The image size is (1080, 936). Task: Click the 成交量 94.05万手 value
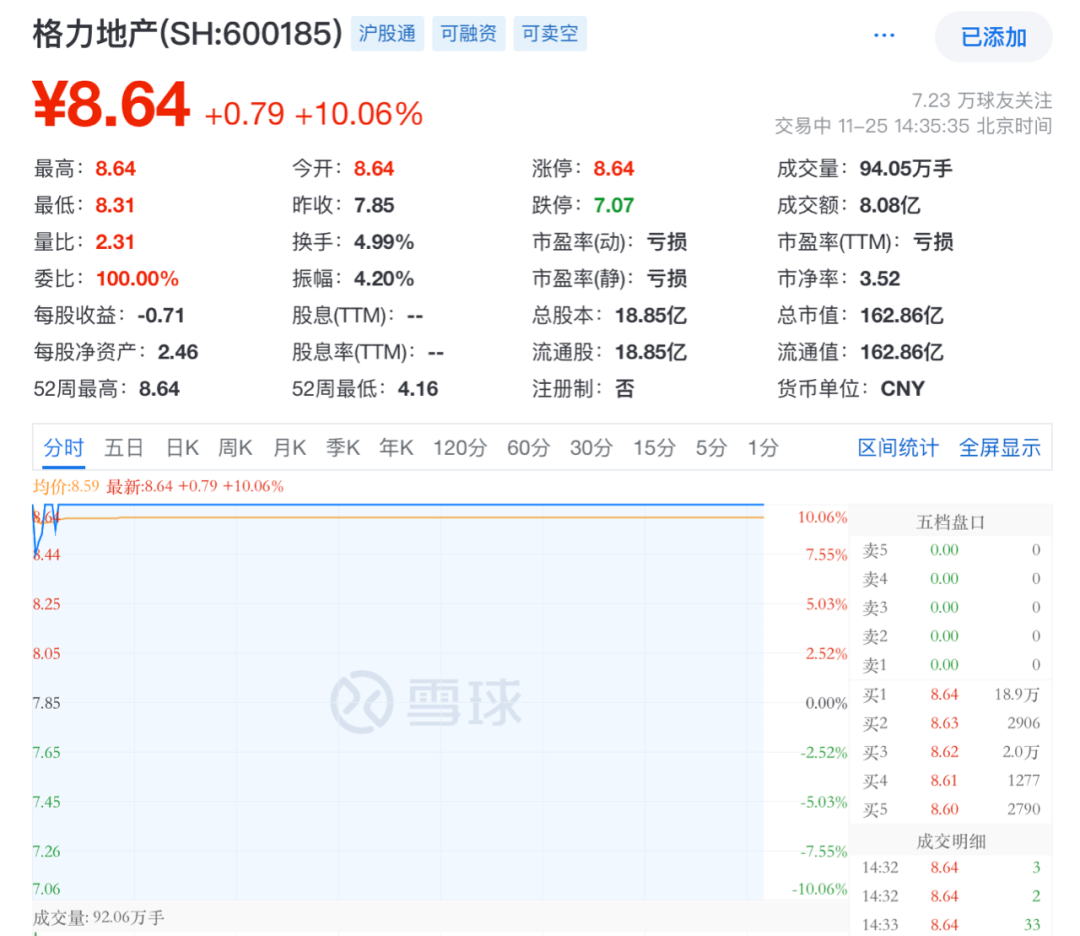[x=906, y=168]
